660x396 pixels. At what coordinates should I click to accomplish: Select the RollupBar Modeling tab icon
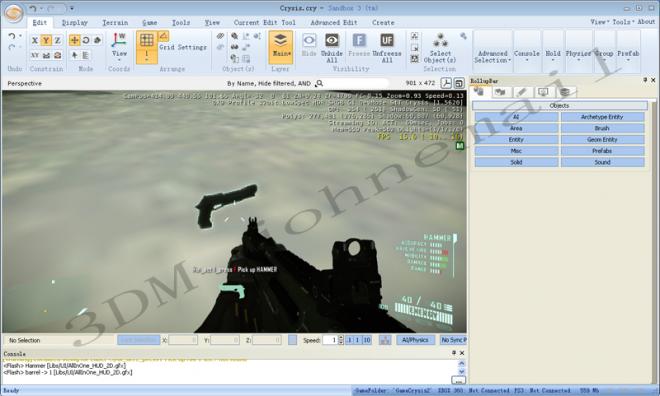[522, 92]
